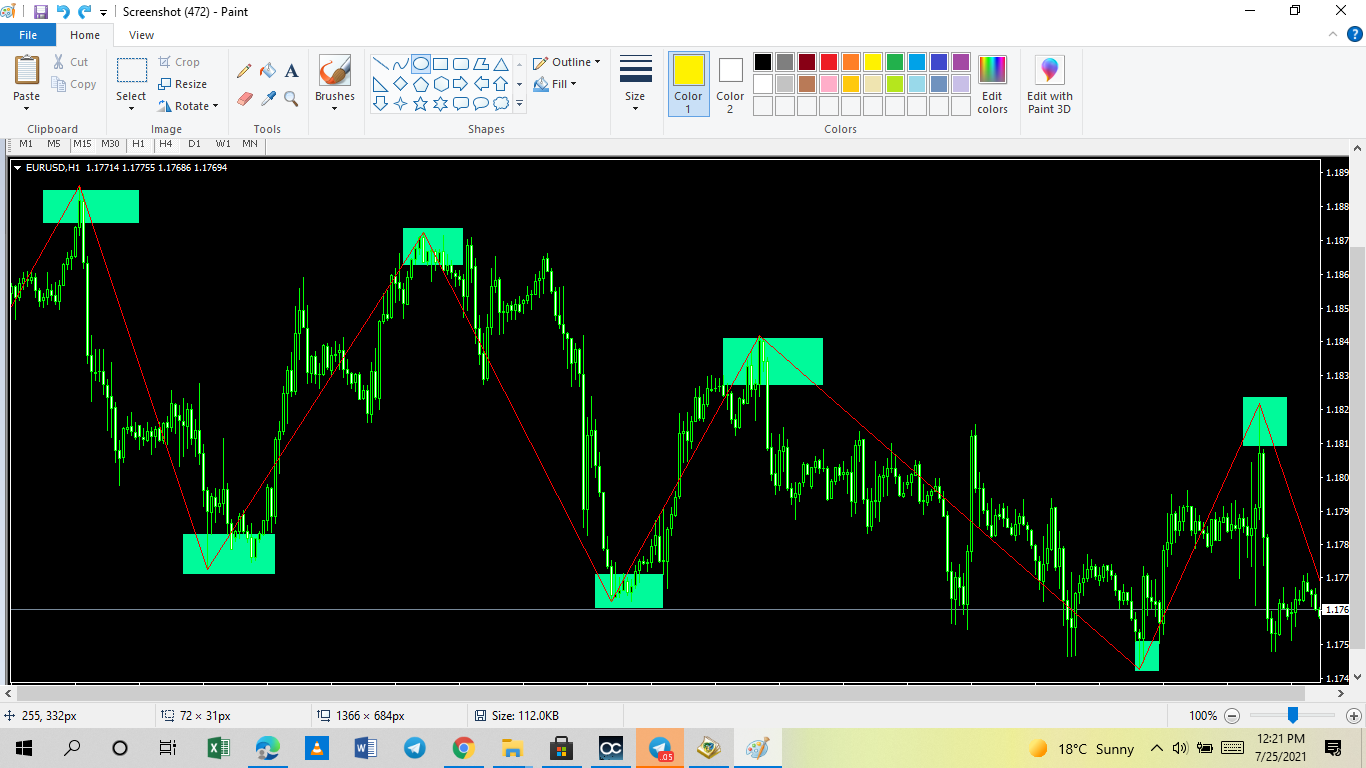The width and height of the screenshot is (1366, 768).
Task: Expand the Size line thickness menu
Action: [635, 84]
